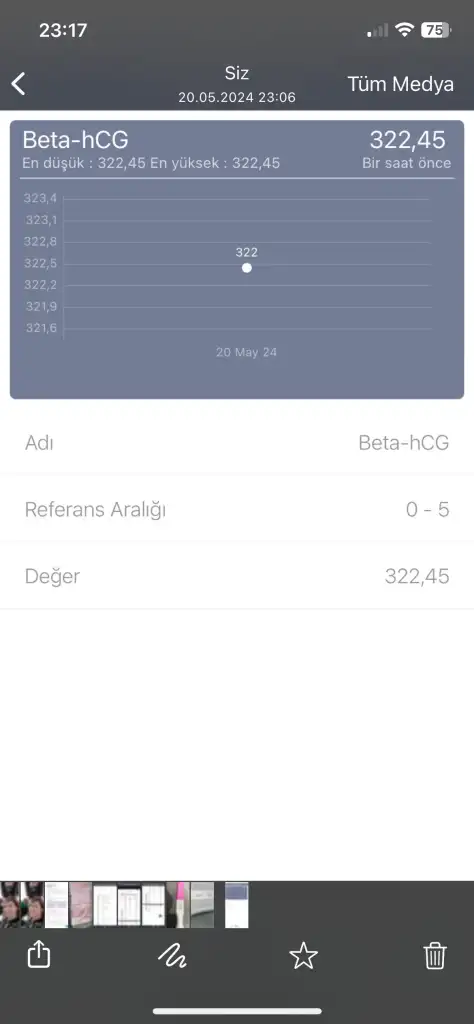The width and height of the screenshot is (474, 1024).
Task: Tap the share icon
Action: click(x=39, y=956)
